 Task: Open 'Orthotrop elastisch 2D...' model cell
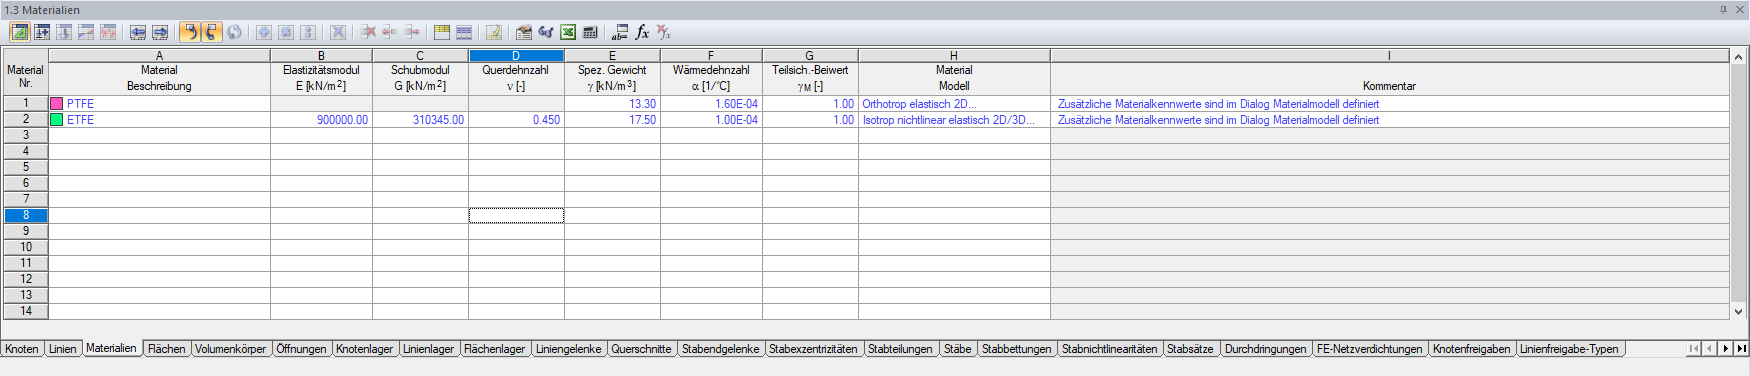tap(955, 103)
